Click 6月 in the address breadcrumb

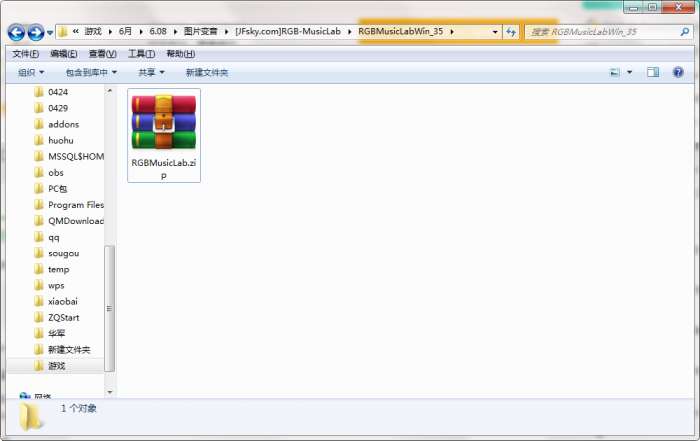coord(125,31)
